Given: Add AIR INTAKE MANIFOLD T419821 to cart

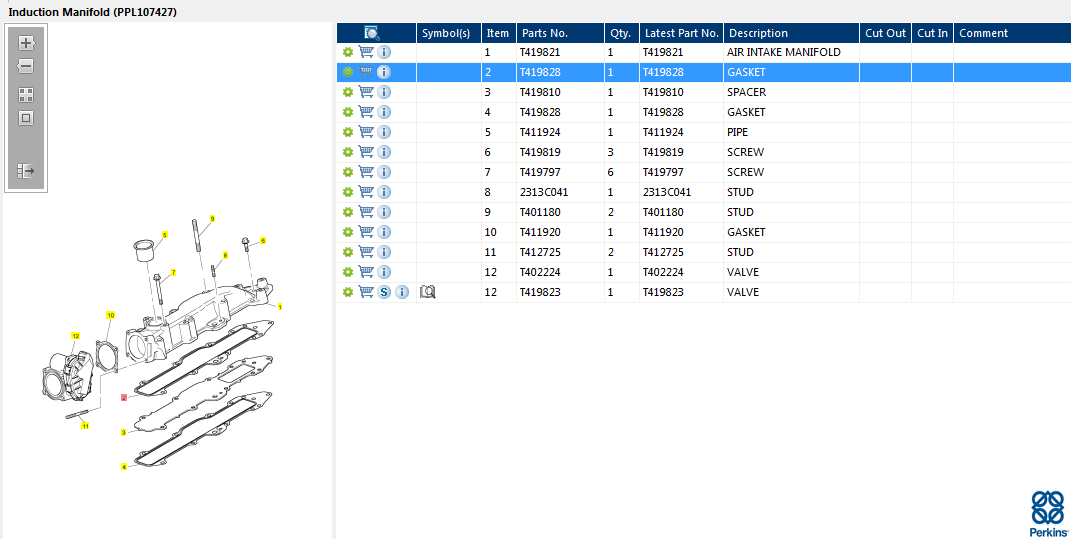Looking at the screenshot, I should 366,52.
